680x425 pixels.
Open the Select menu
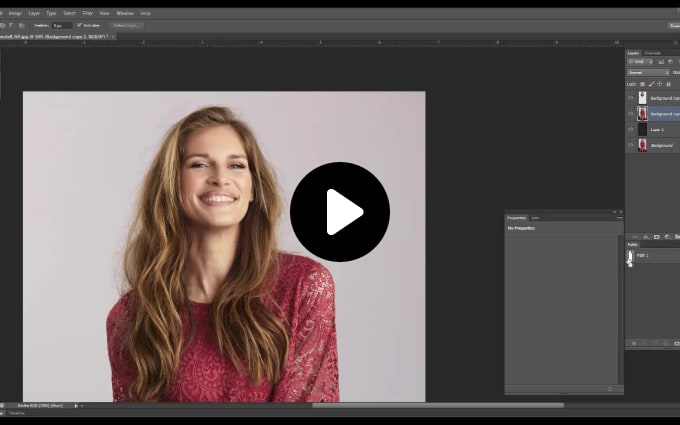(x=69, y=13)
